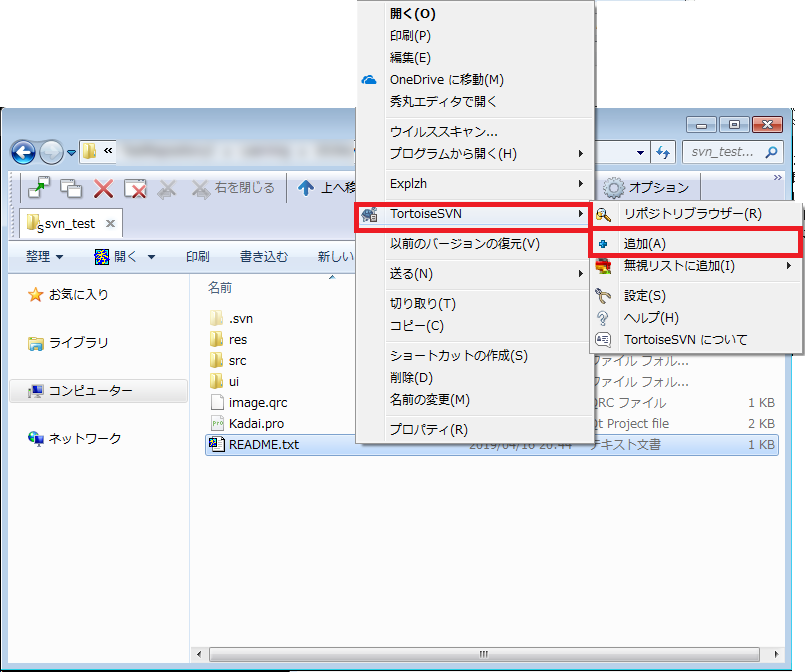Click the blue Back navigation arrow
The width and height of the screenshot is (805, 672).
[24, 152]
